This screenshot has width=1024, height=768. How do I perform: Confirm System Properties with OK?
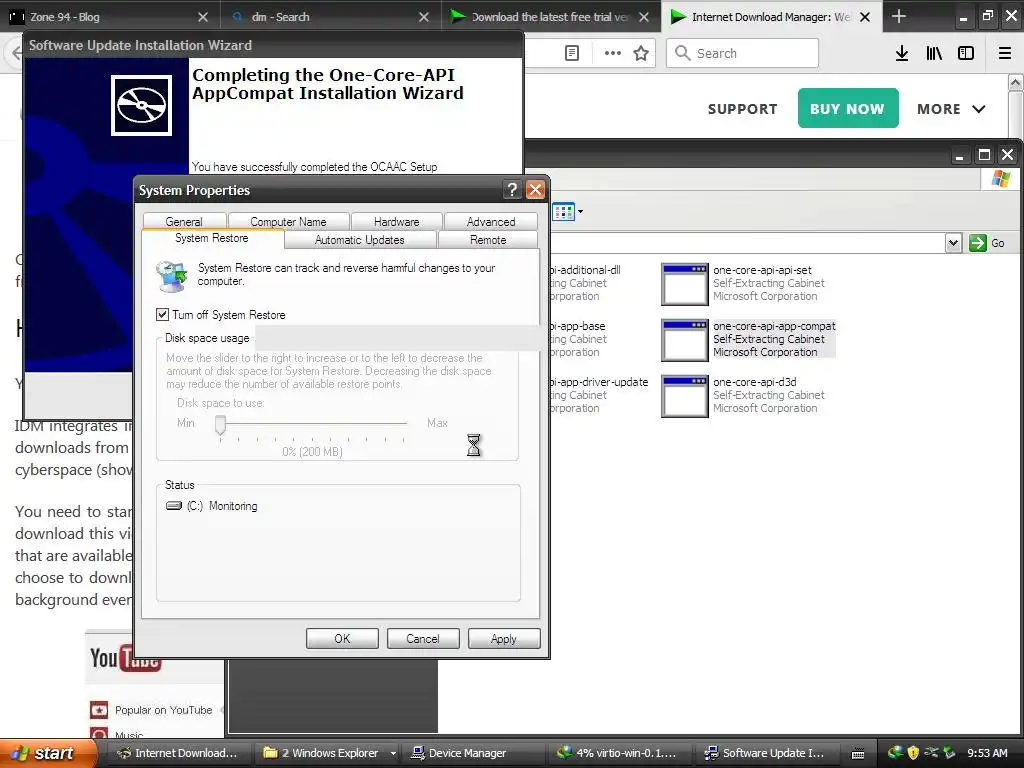click(x=342, y=639)
